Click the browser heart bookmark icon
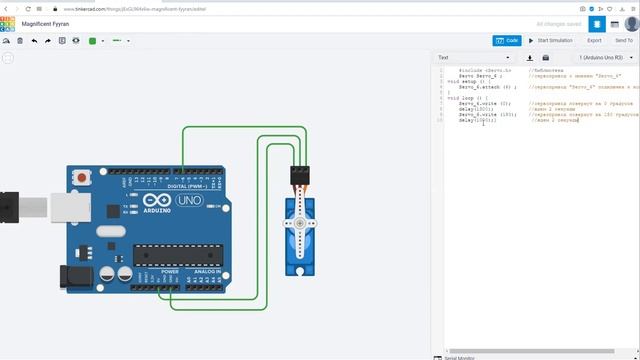The image size is (640, 360). (610, 9)
